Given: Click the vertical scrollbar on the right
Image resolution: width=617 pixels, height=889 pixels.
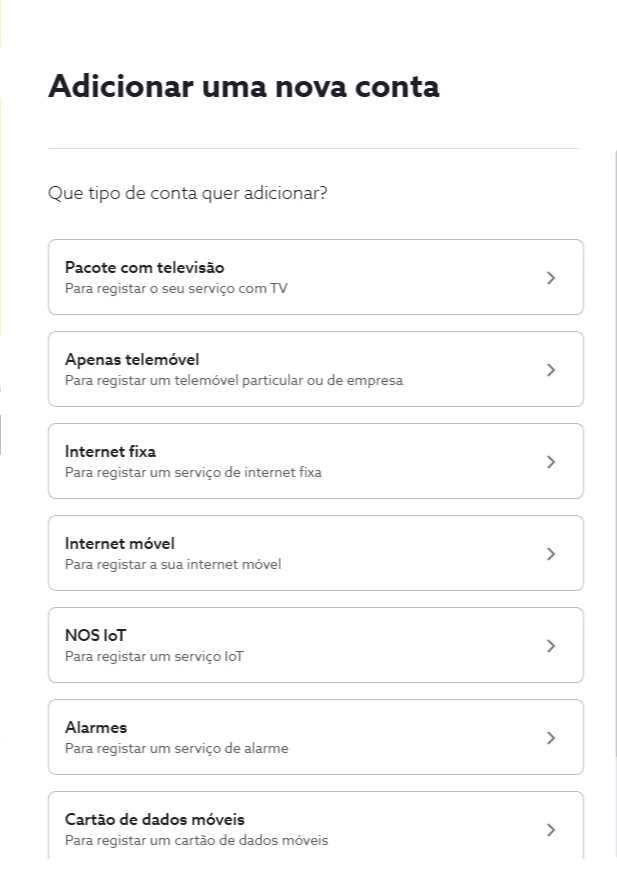Looking at the screenshot, I should (616, 450).
